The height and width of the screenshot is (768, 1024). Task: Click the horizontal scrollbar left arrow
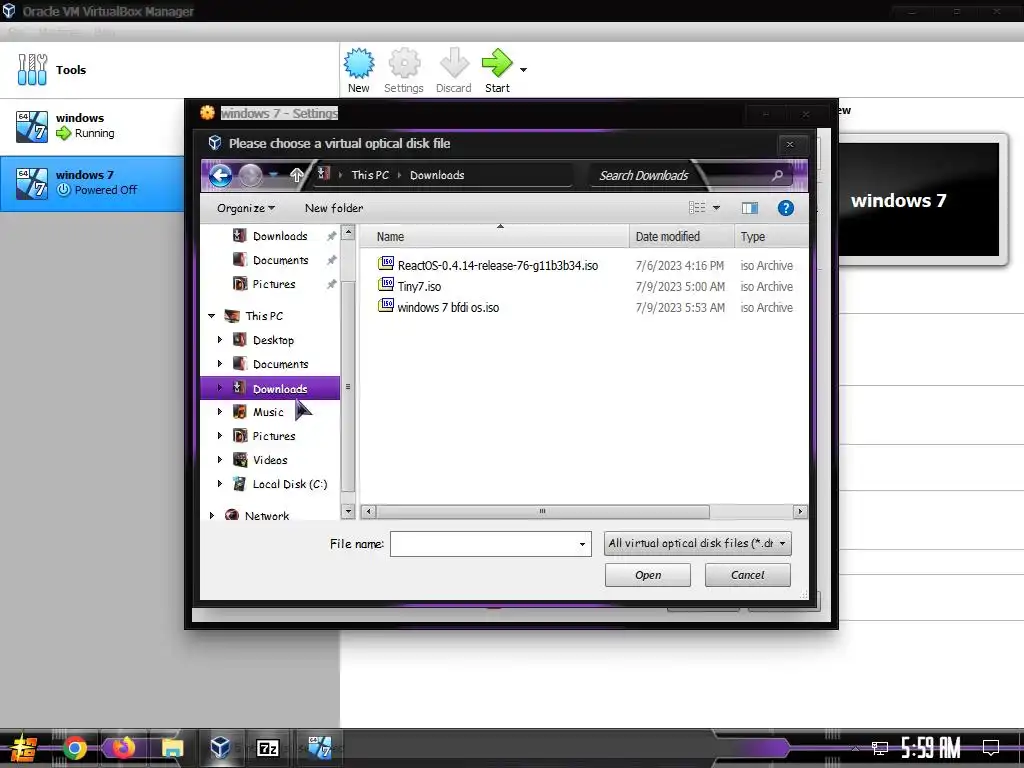[368, 511]
